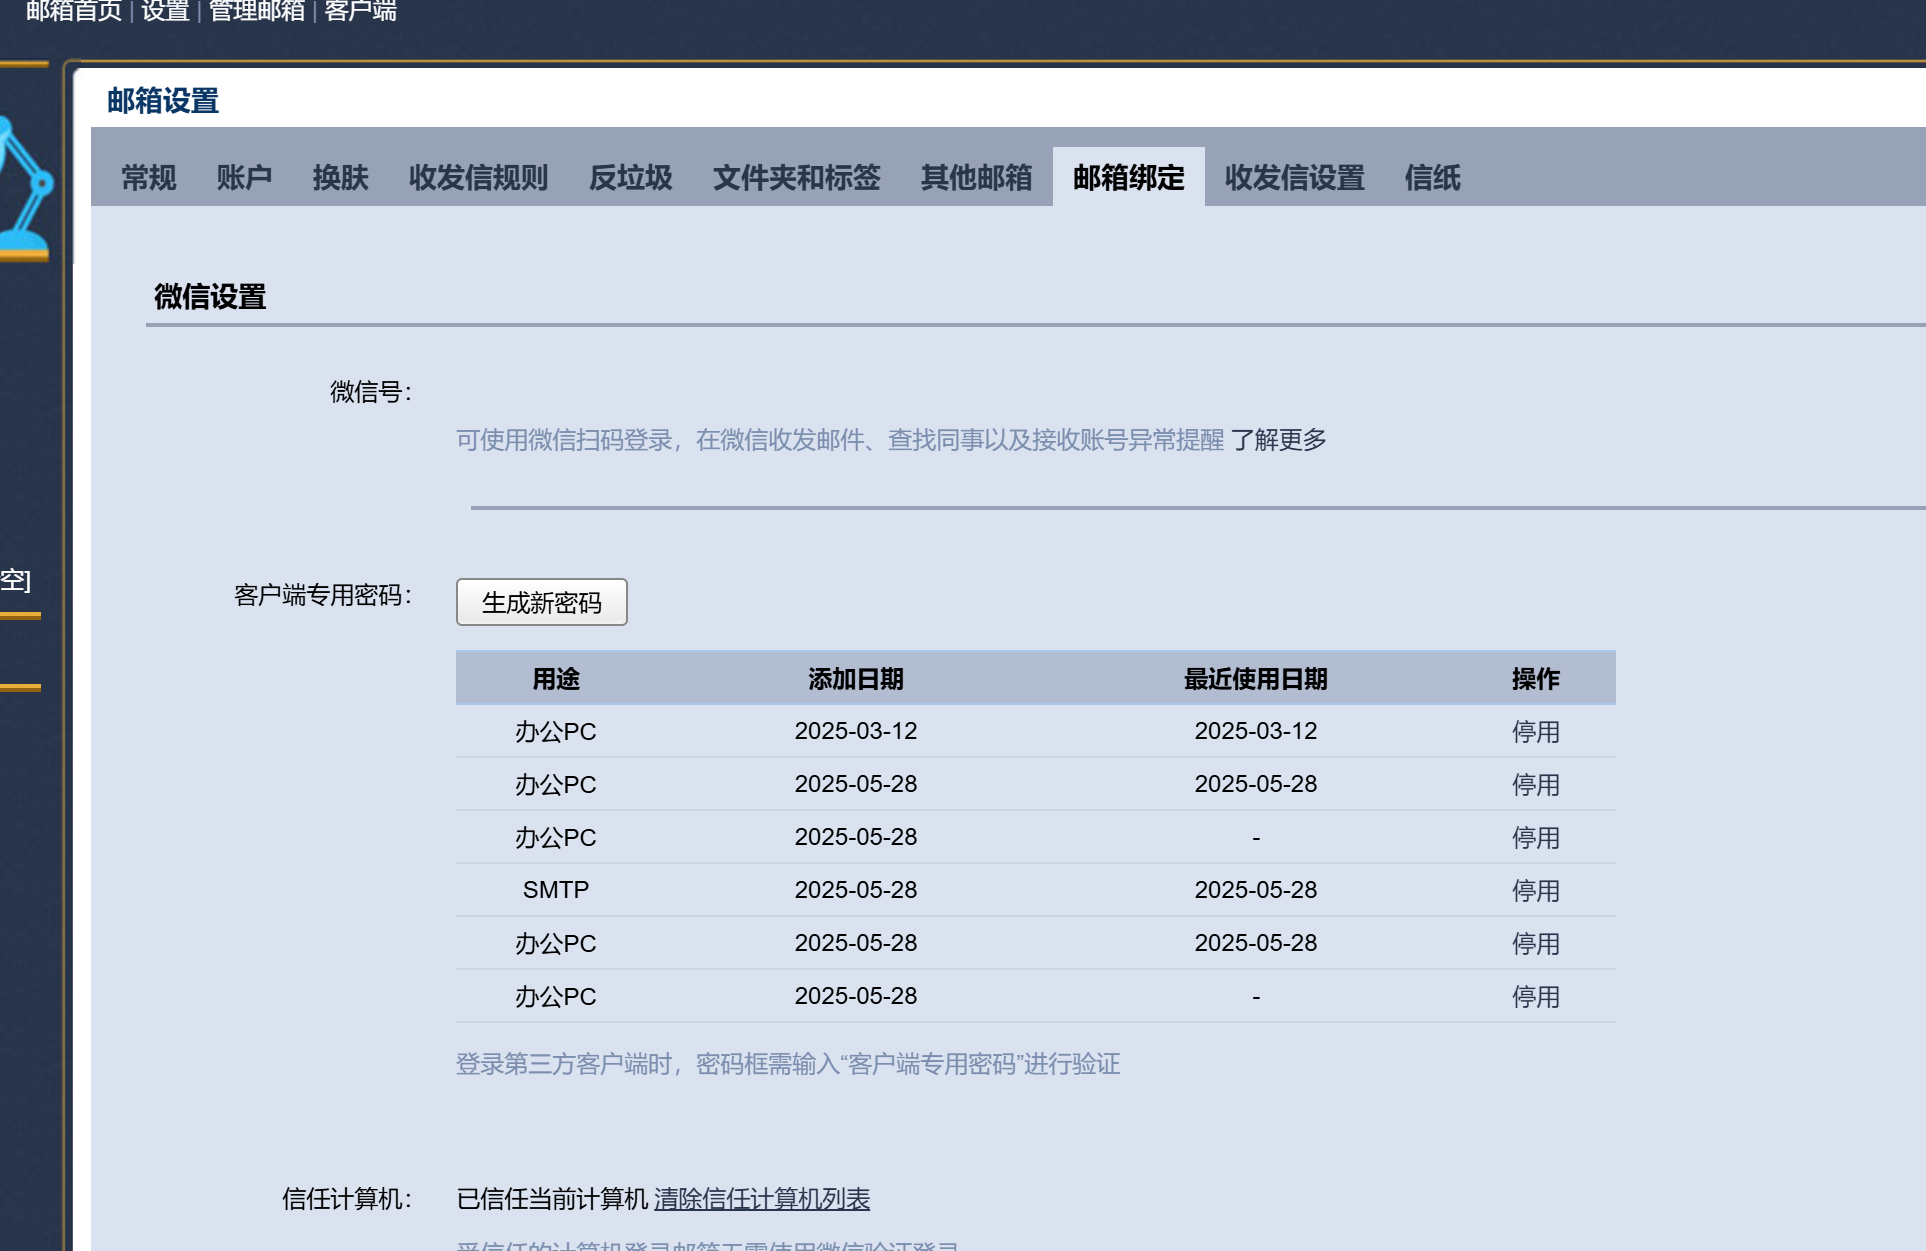1926x1251 pixels.
Task: Click the 了解更多 link
Action: (1278, 440)
